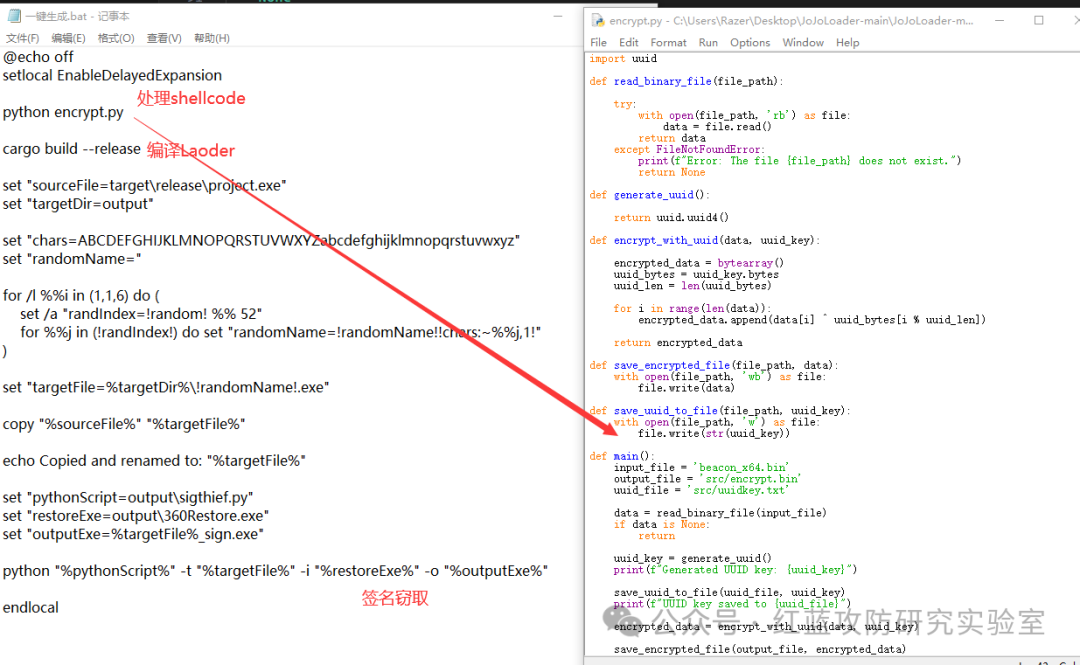
Task: Open Window menu in IDLE editor
Action: [x=802, y=43]
